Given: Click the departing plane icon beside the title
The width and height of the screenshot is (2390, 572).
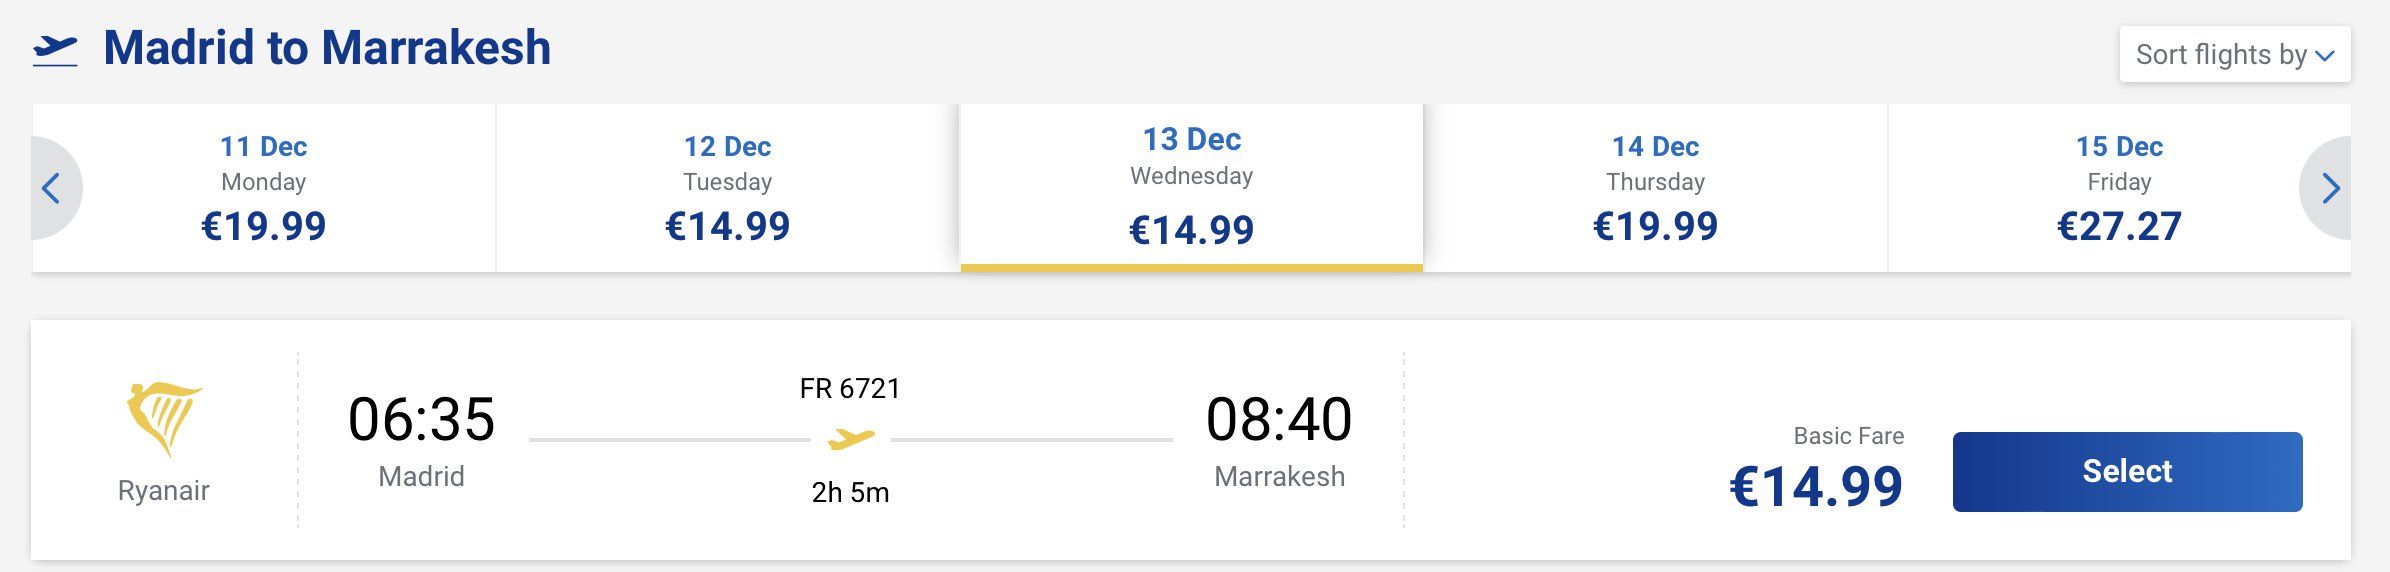Looking at the screenshot, I should pyautogui.click(x=54, y=50).
